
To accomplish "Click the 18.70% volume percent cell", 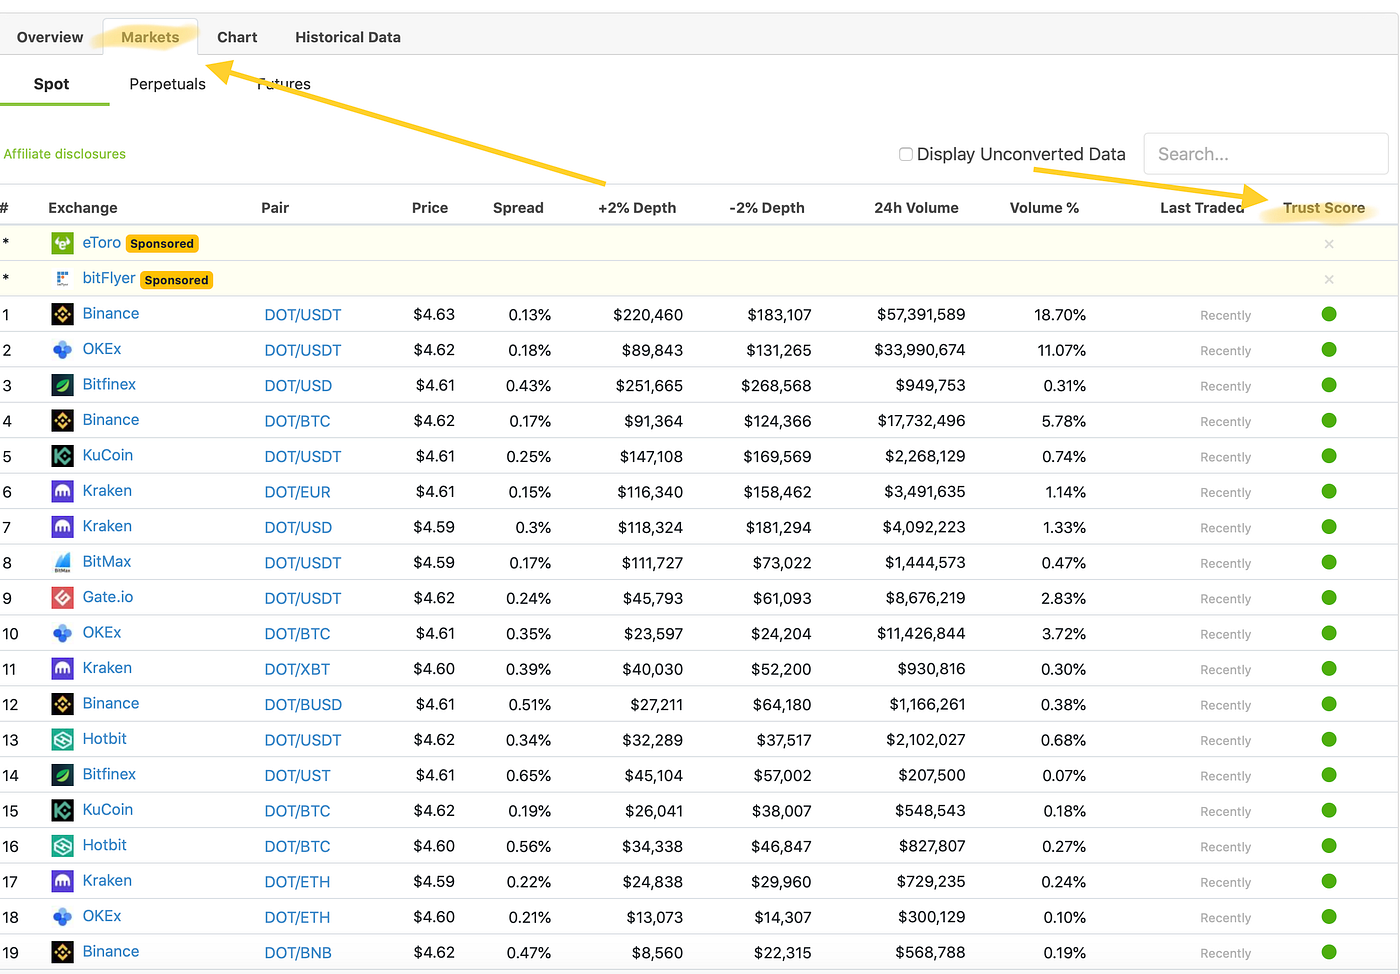I will click(1060, 315).
